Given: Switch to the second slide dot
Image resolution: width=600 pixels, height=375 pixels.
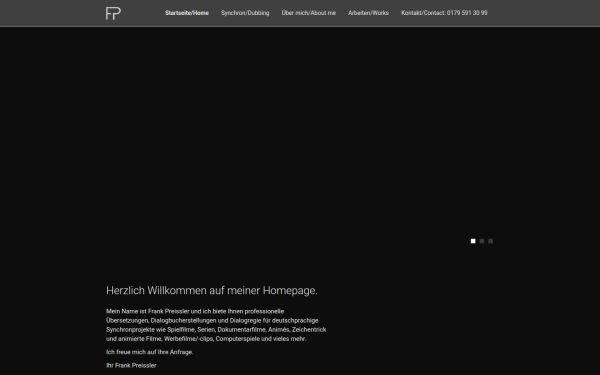Looking at the screenshot, I should (x=482, y=241).
